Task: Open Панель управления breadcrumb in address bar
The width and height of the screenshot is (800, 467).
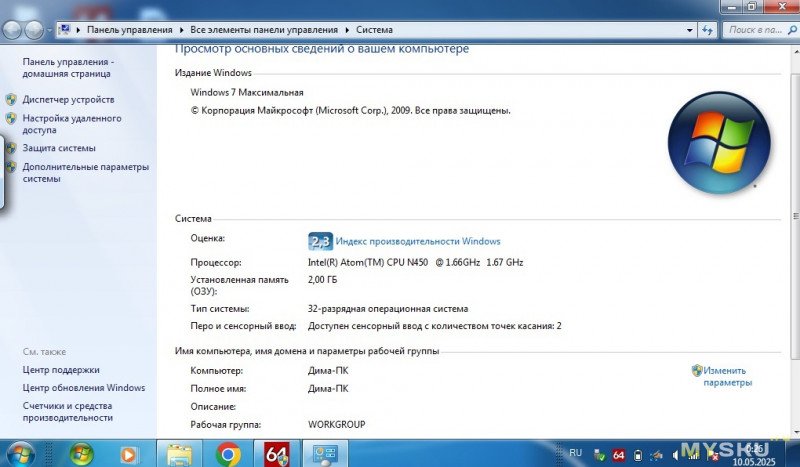Action: point(130,30)
